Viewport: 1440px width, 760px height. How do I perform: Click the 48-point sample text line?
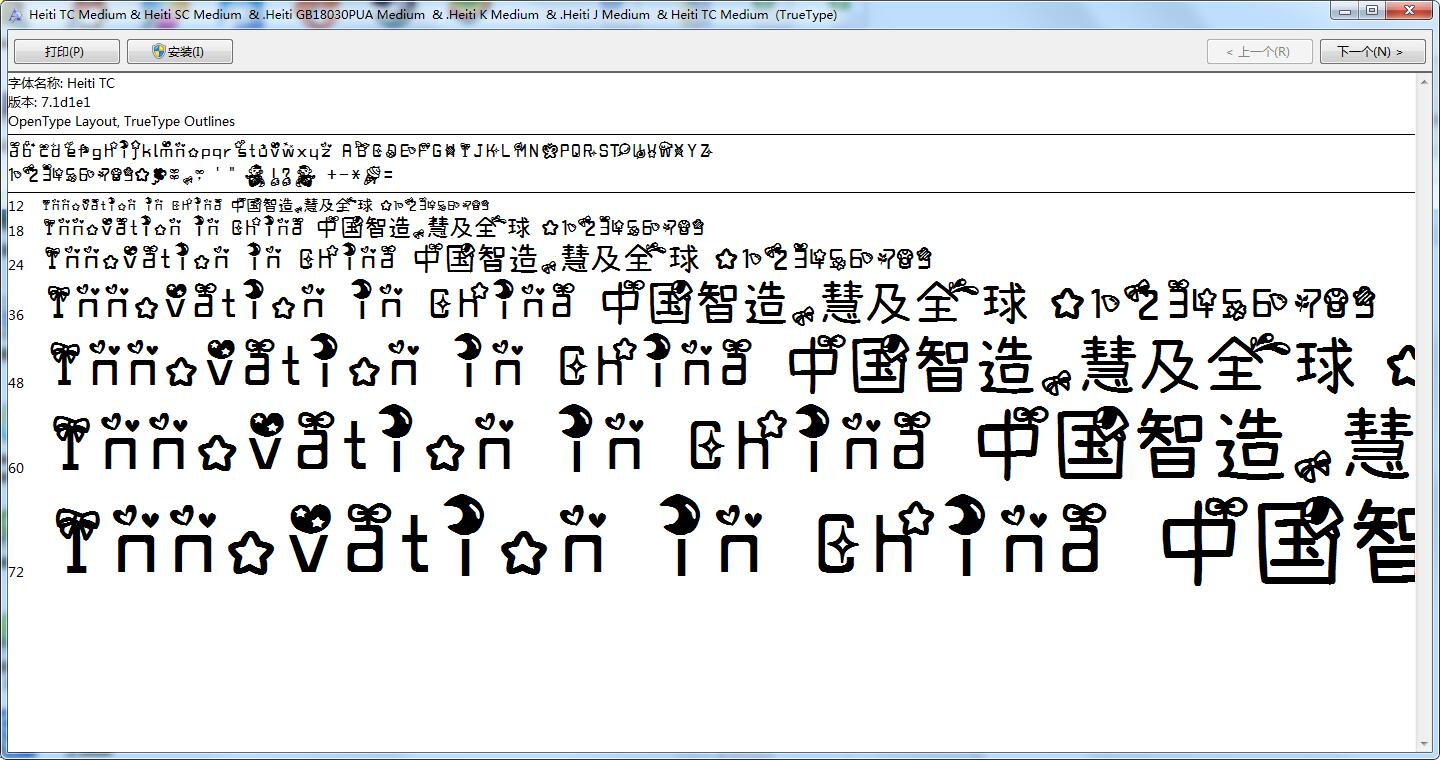click(732, 365)
